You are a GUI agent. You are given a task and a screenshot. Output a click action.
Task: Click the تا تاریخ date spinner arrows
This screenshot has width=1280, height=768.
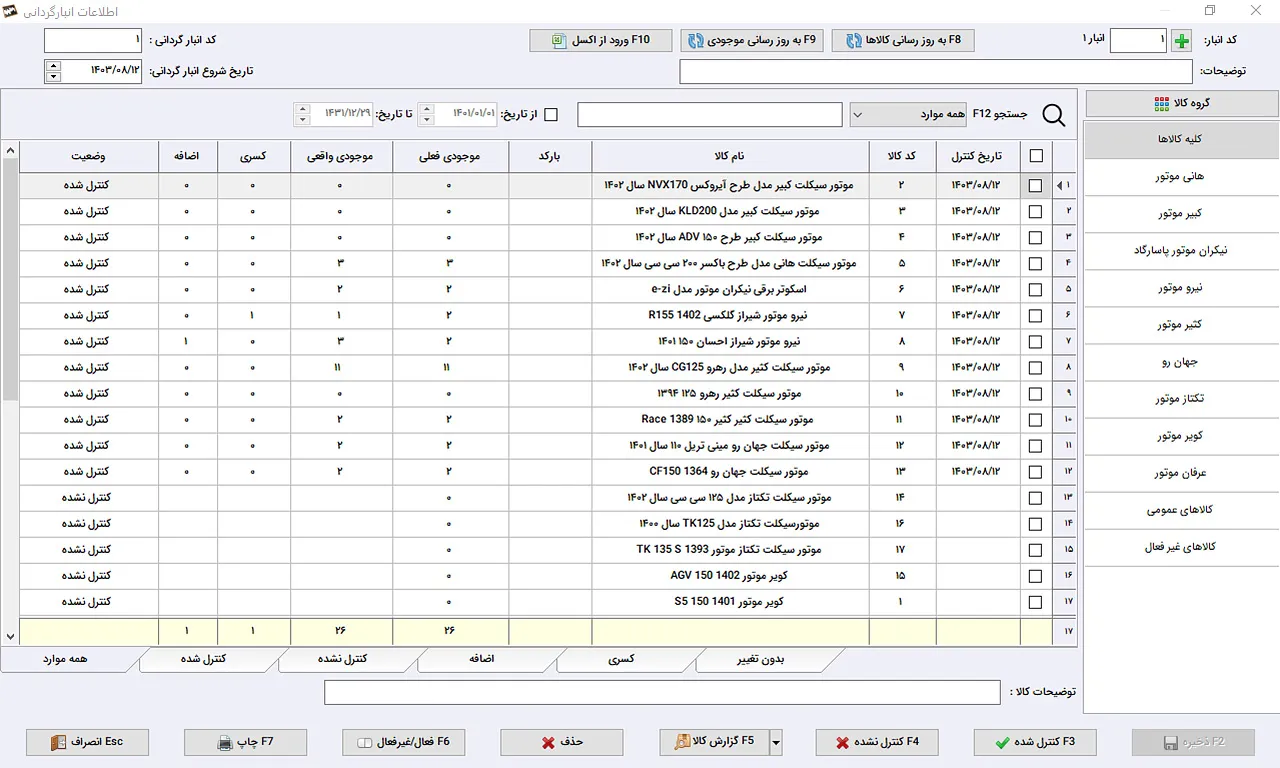(x=302, y=115)
